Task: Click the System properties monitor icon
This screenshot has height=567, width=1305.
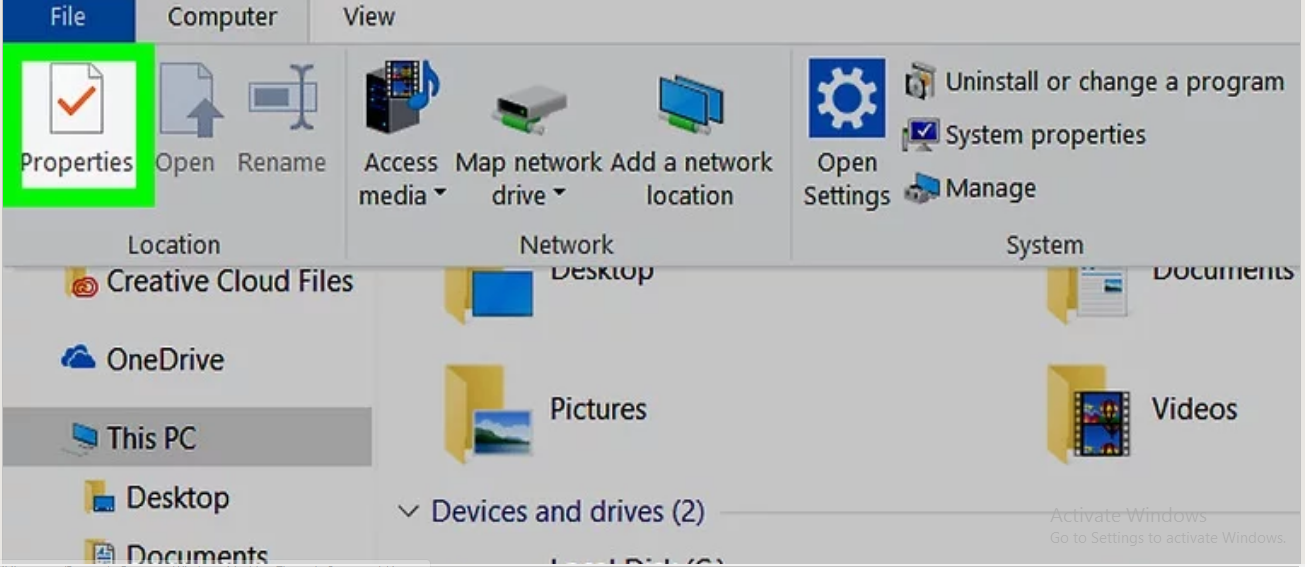Action: click(x=920, y=135)
